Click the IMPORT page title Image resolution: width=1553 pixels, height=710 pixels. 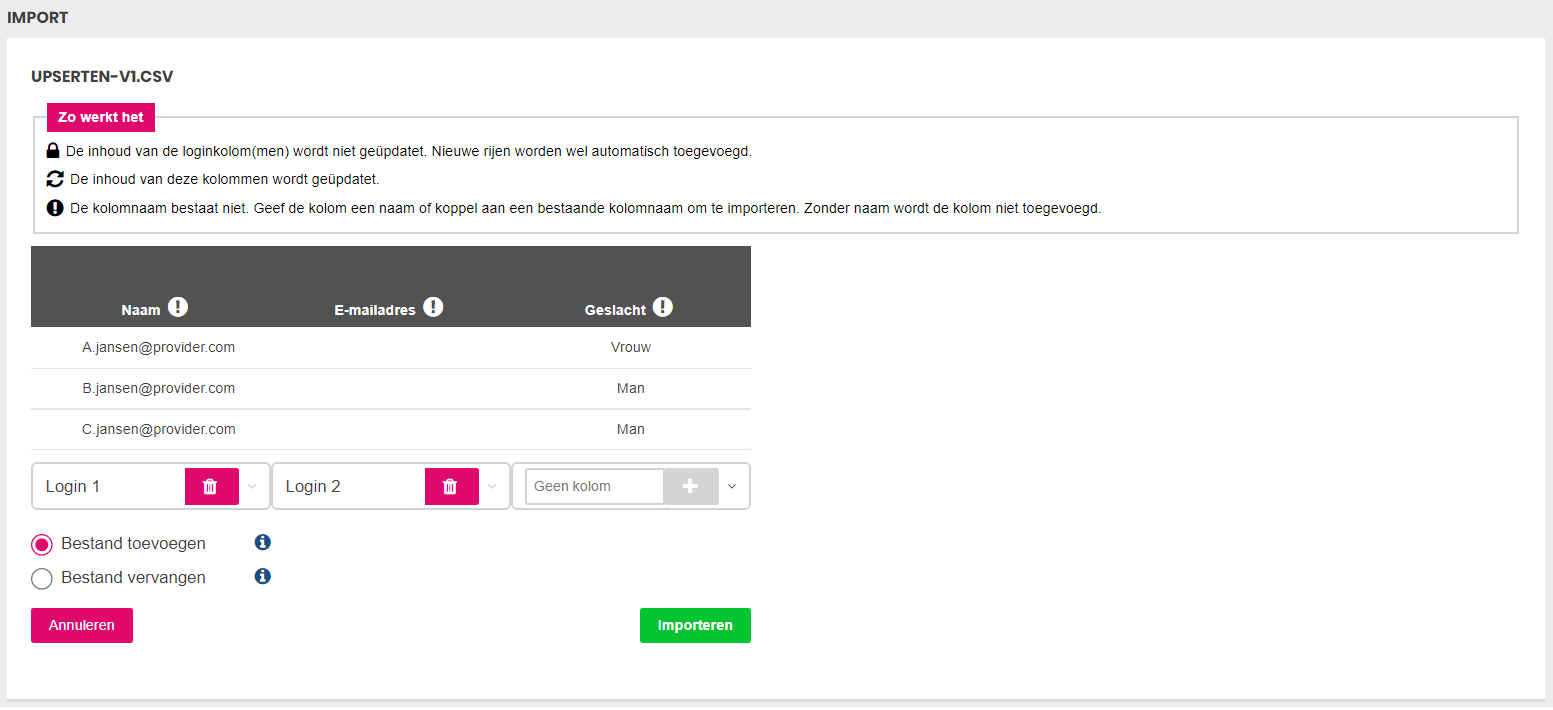coord(38,18)
